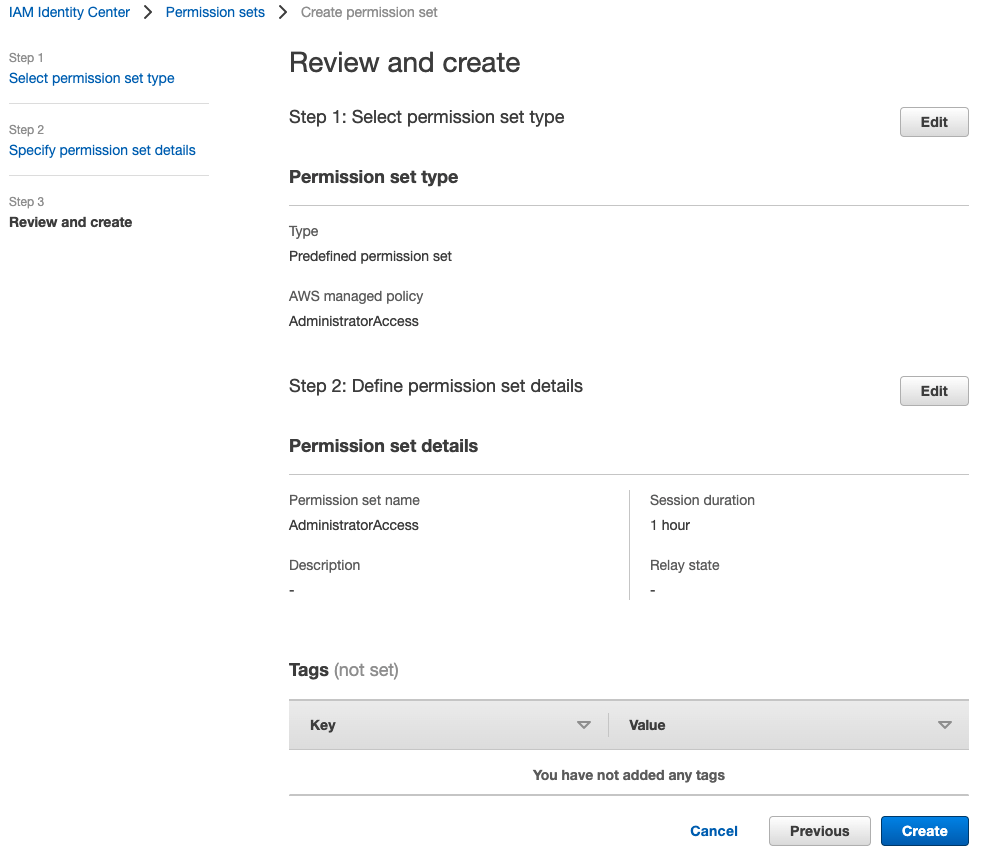Open Specify permission set details step
Image resolution: width=982 pixels, height=853 pixels.
[102, 150]
